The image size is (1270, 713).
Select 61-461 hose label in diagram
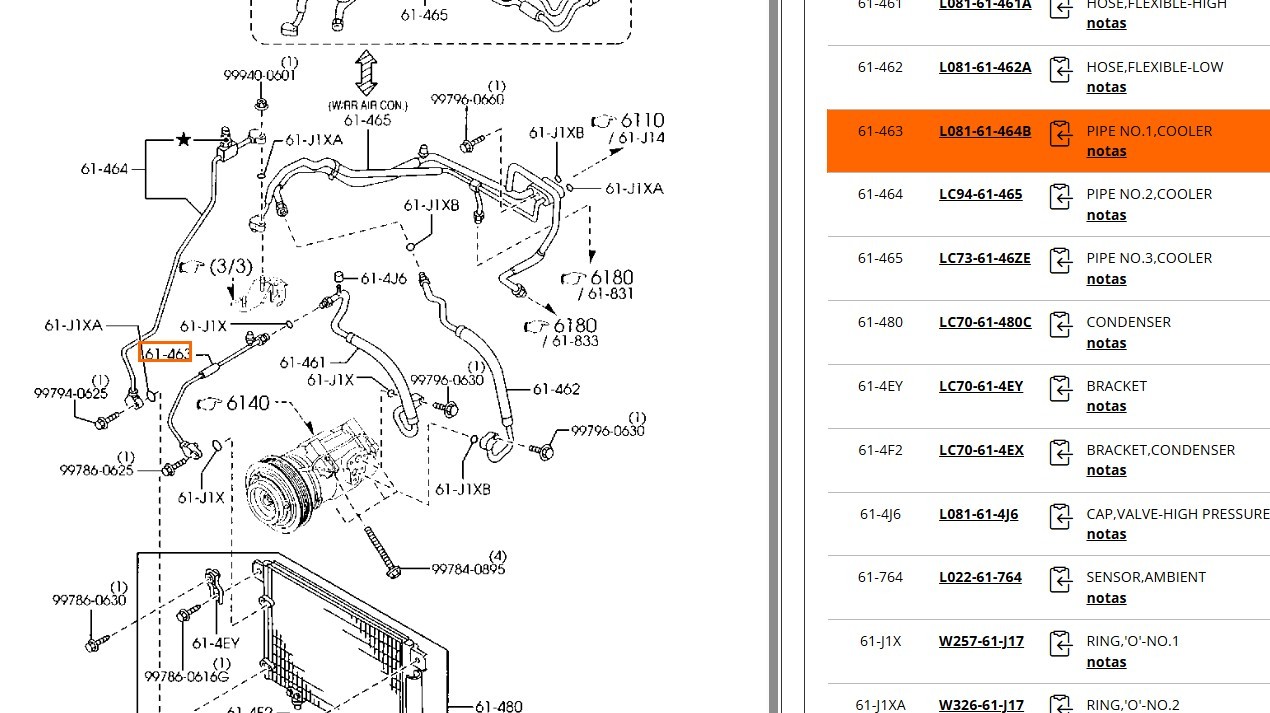click(303, 363)
